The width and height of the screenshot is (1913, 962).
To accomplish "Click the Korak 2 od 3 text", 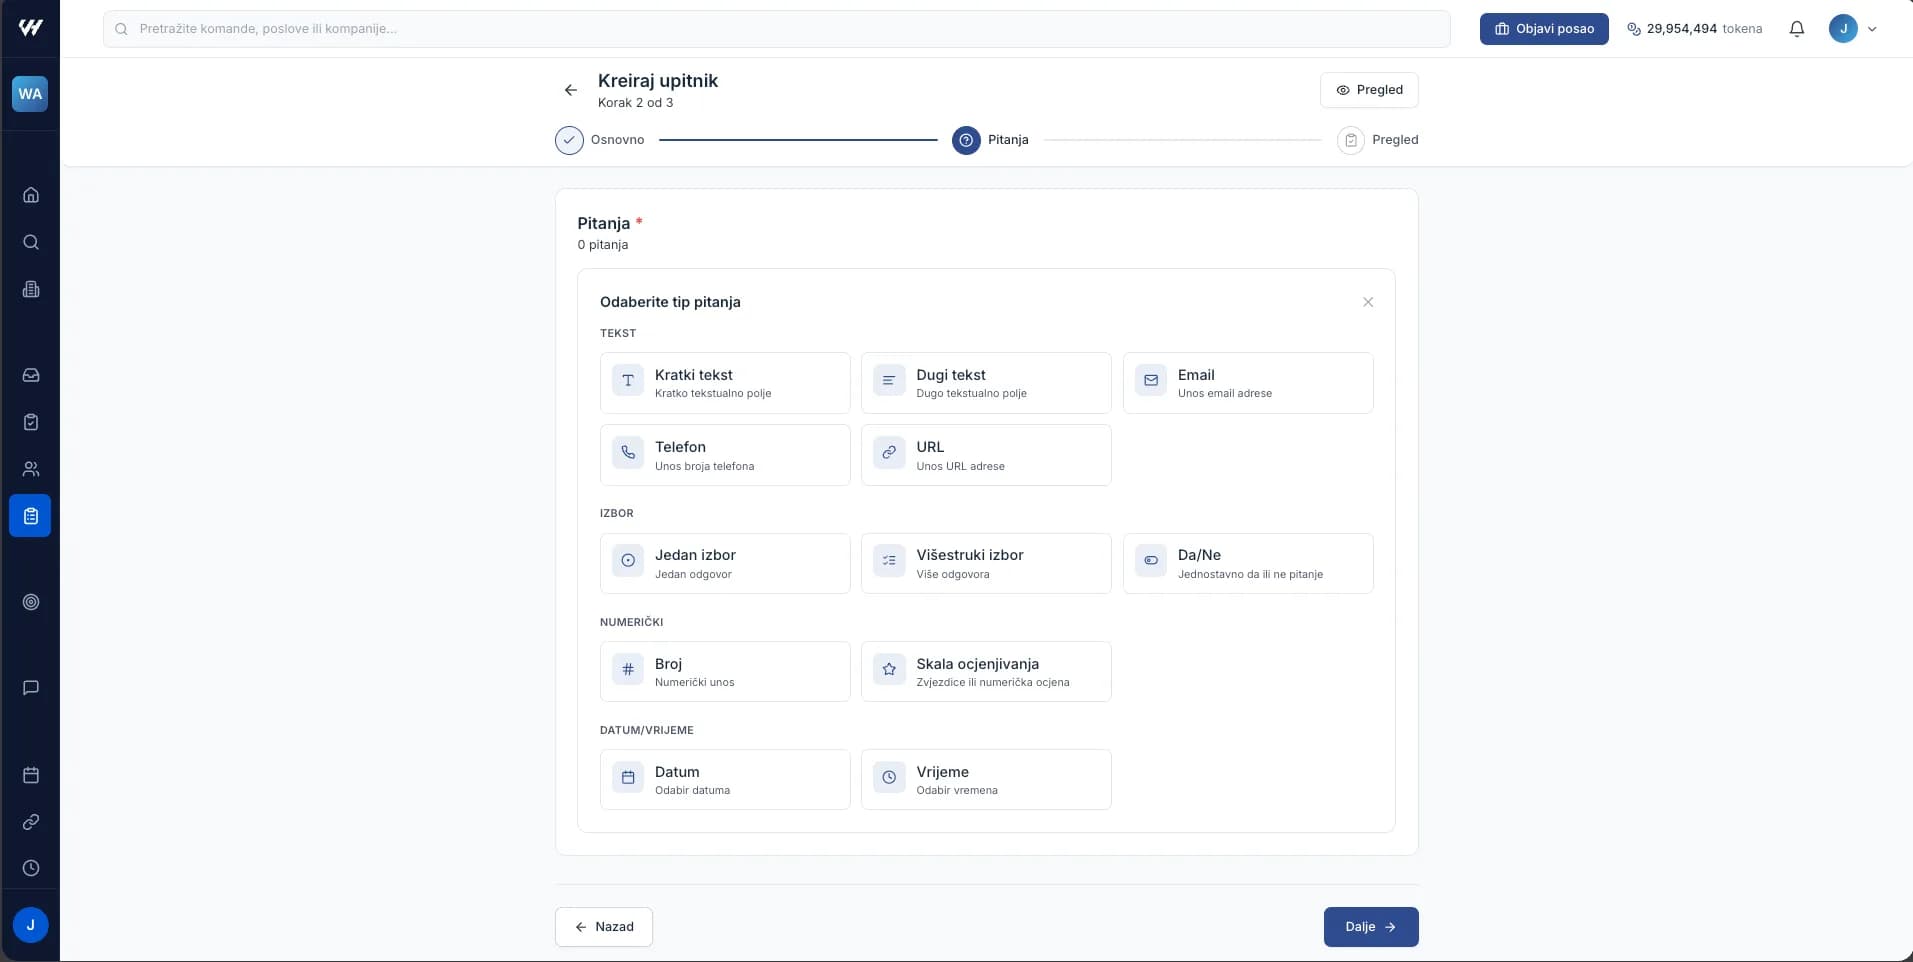I will click(635, 103).
